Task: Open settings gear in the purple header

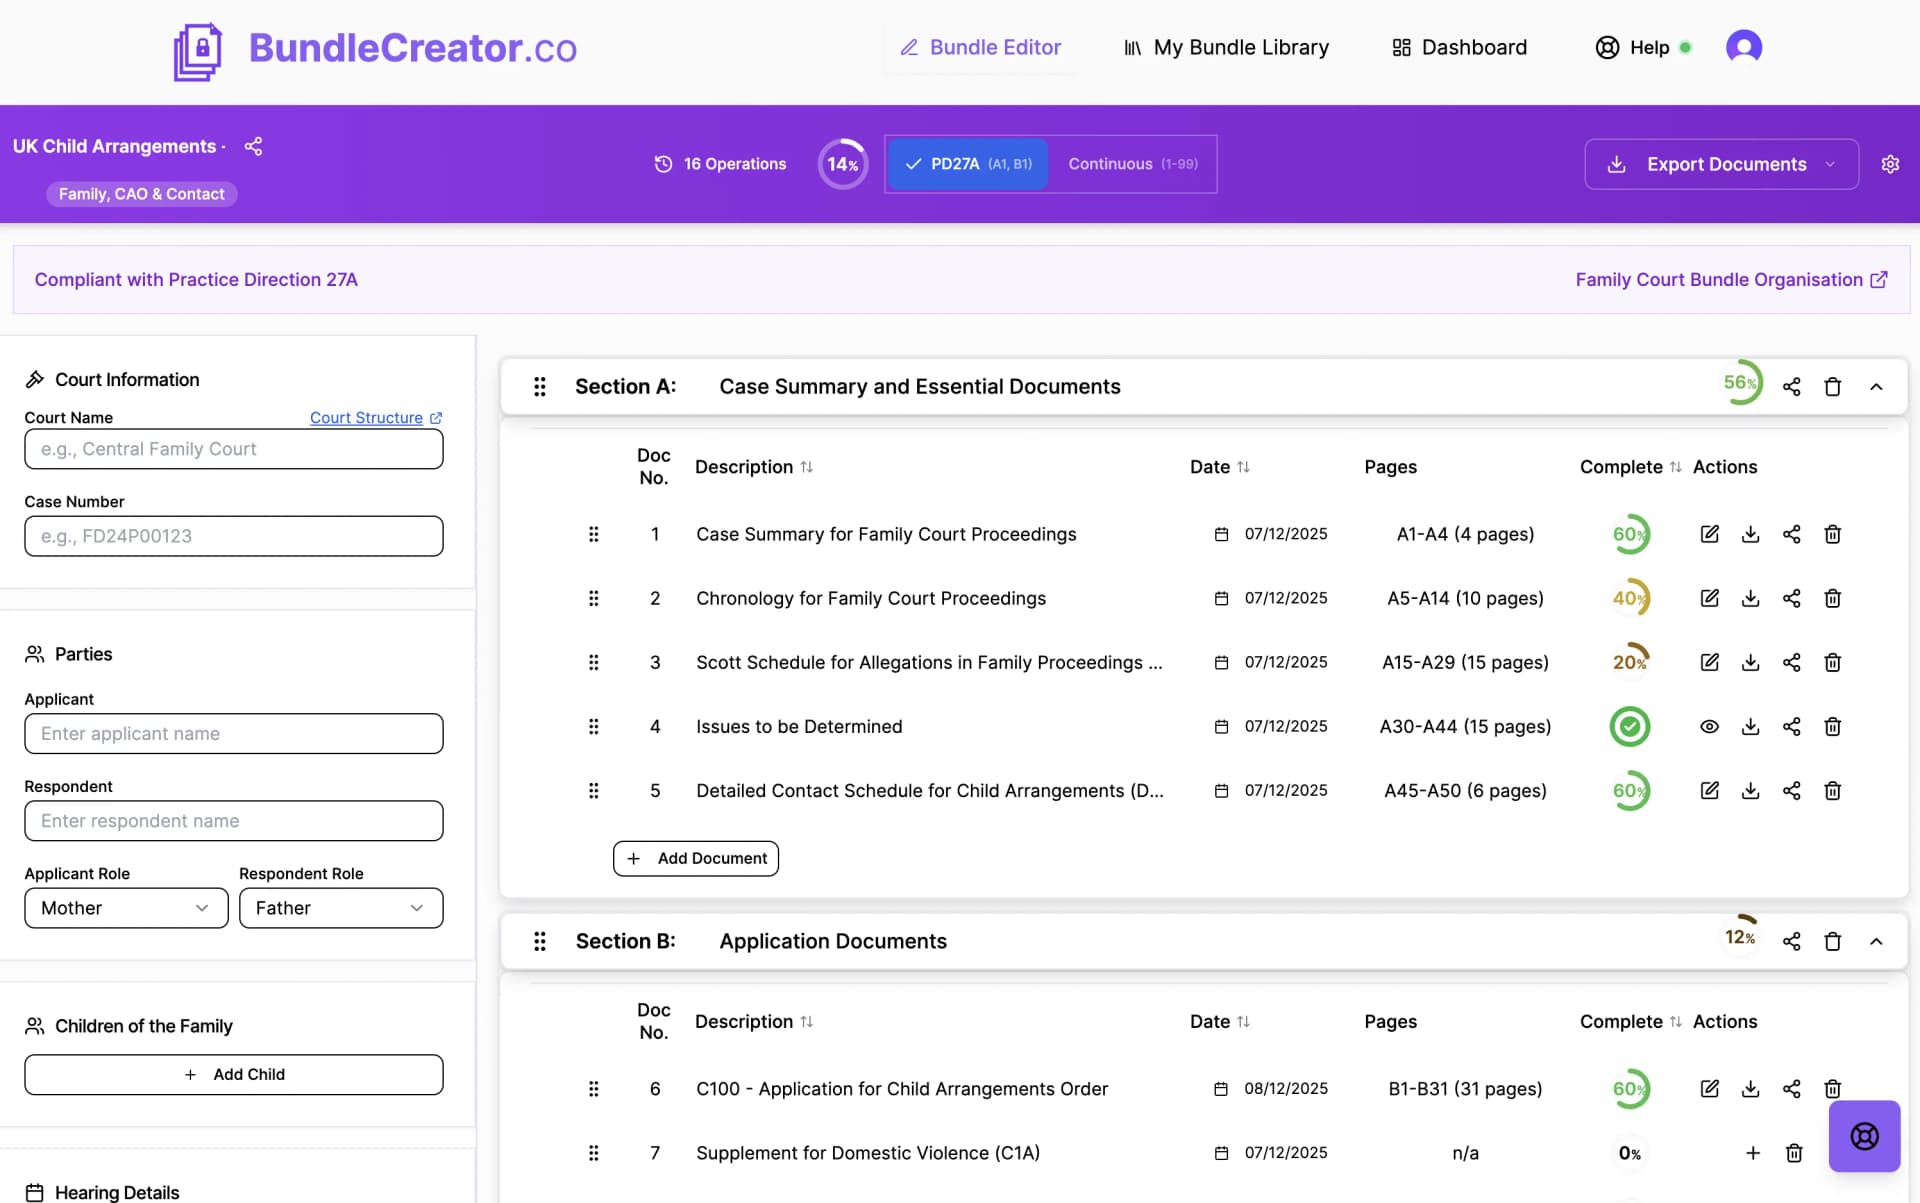Action: click(1890, 164)
